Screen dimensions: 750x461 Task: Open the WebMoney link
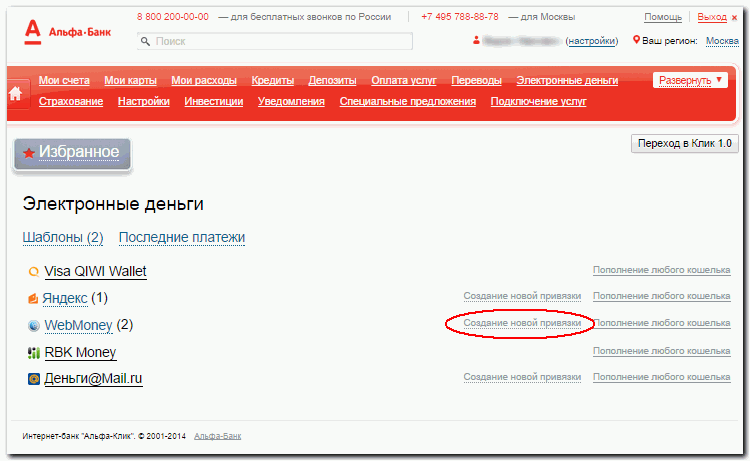[x=78, y=325]
